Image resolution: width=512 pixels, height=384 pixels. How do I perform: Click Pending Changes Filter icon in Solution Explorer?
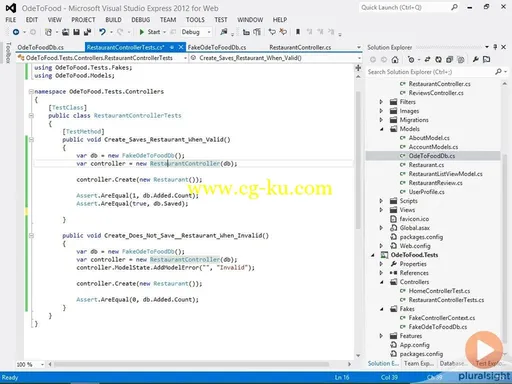click(411, 60)
